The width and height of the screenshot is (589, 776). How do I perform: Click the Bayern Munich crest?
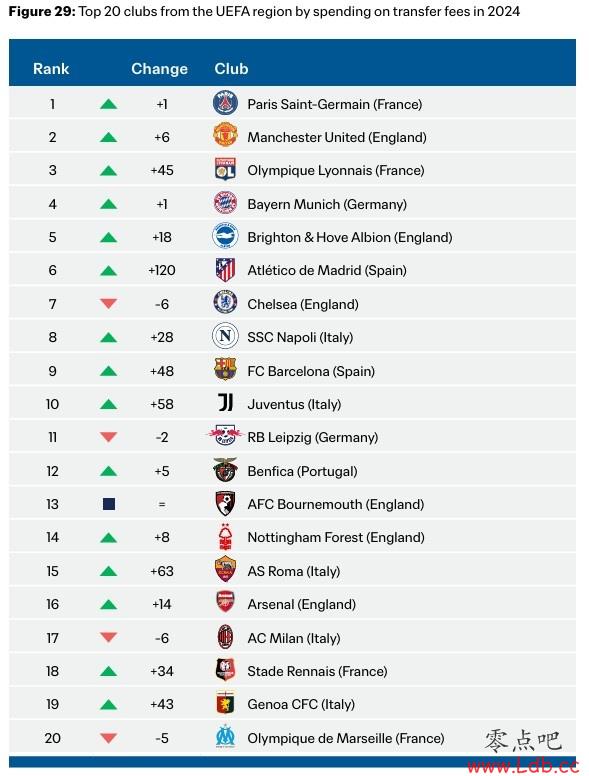click(x=225, y=203)
